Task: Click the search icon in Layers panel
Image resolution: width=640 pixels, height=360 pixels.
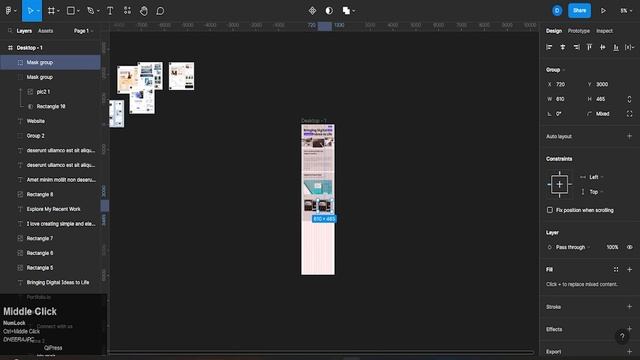Action: pyautogui.click(x=10, y=31)
